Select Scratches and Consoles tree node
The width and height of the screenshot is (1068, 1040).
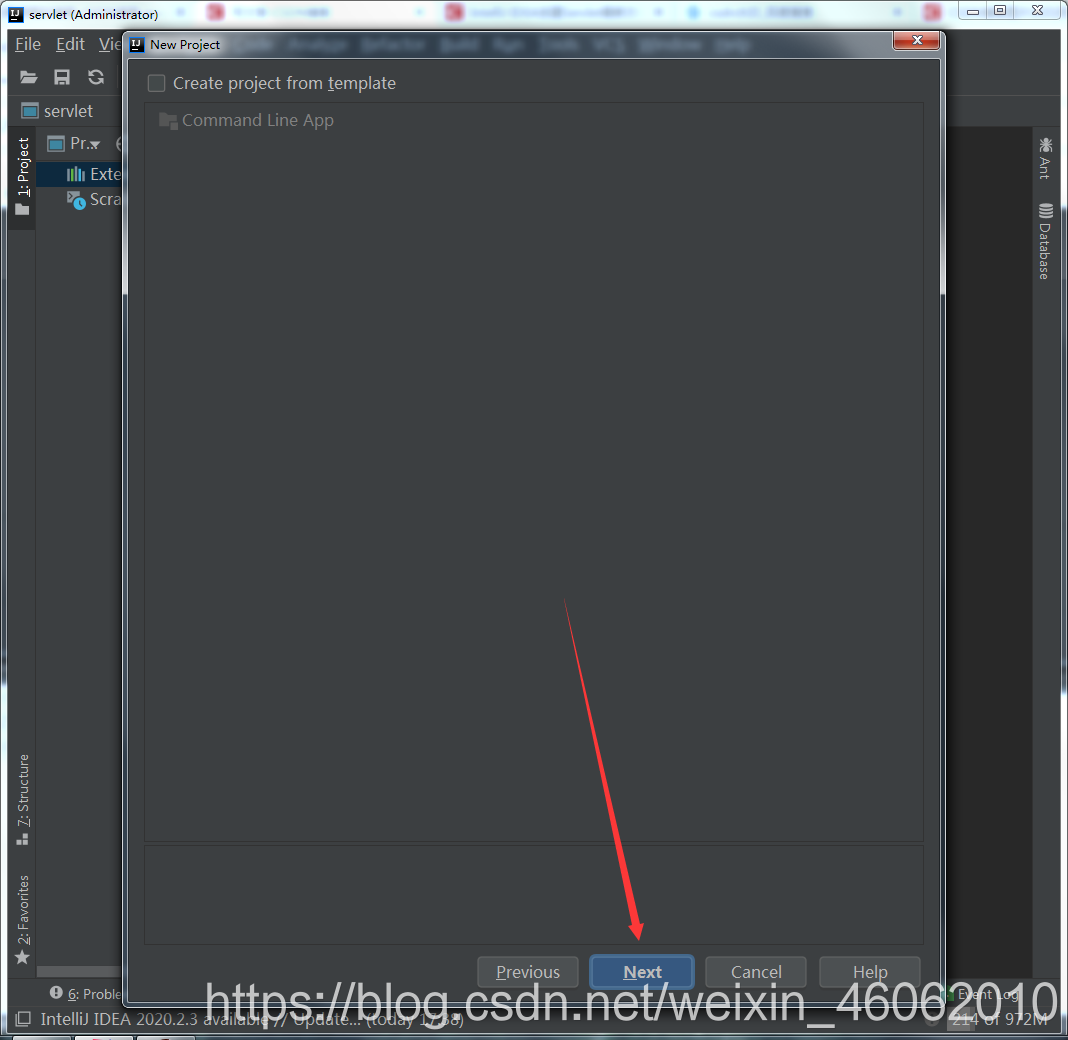click(94, 200)
